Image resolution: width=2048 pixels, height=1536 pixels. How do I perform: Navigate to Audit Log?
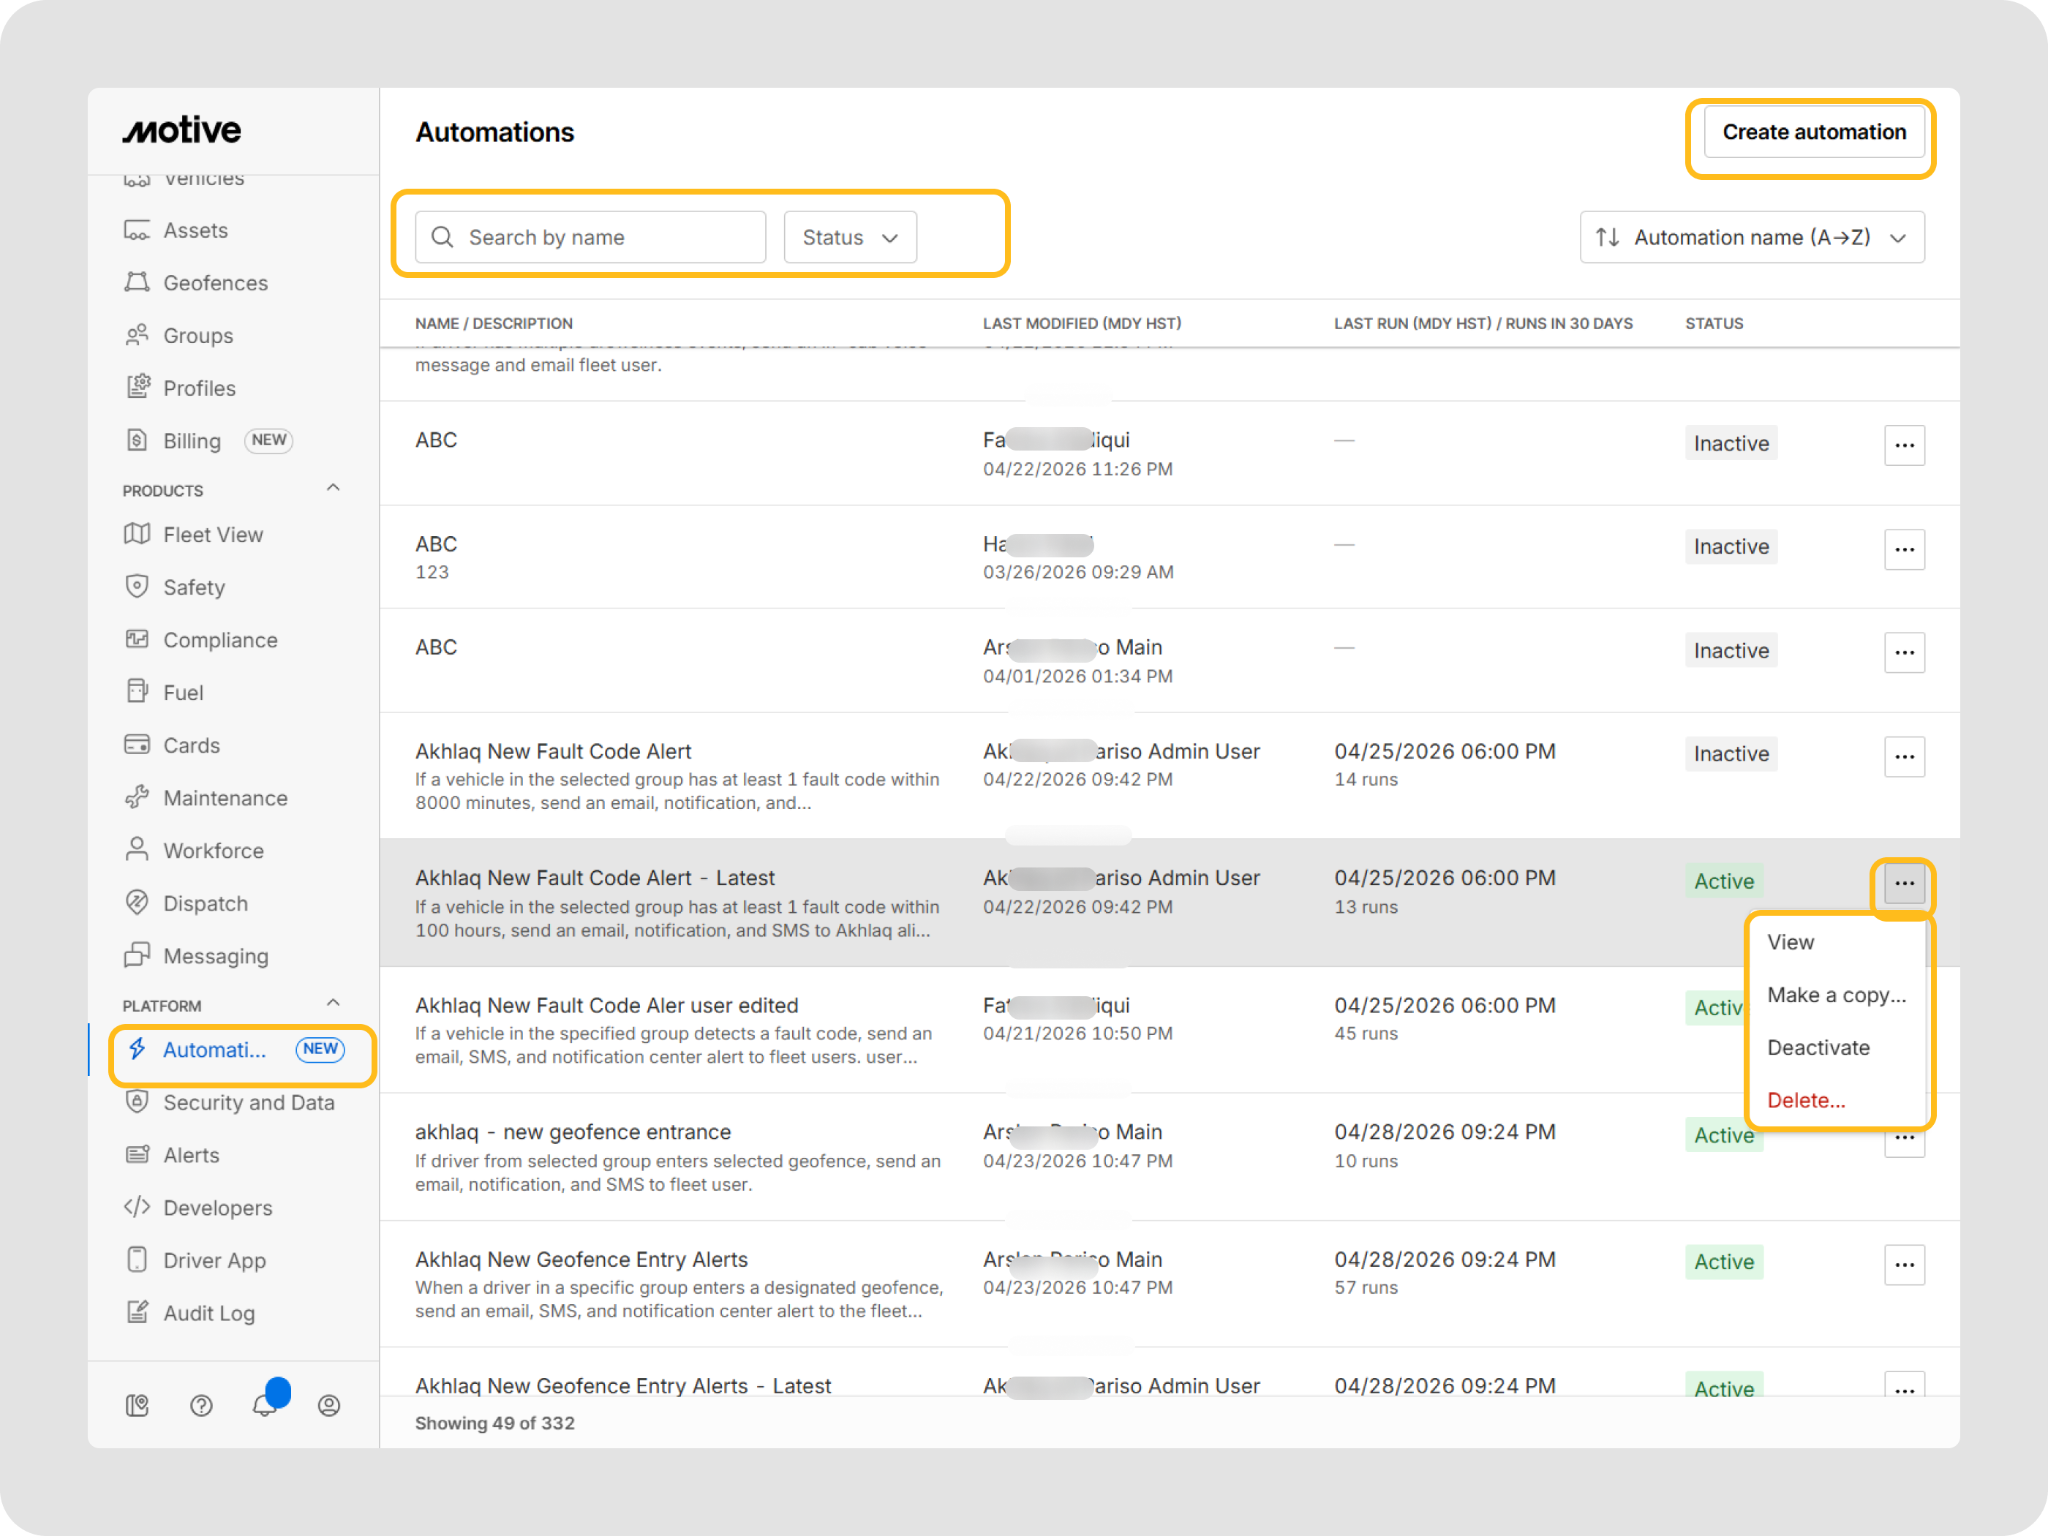pos(208,1313)
